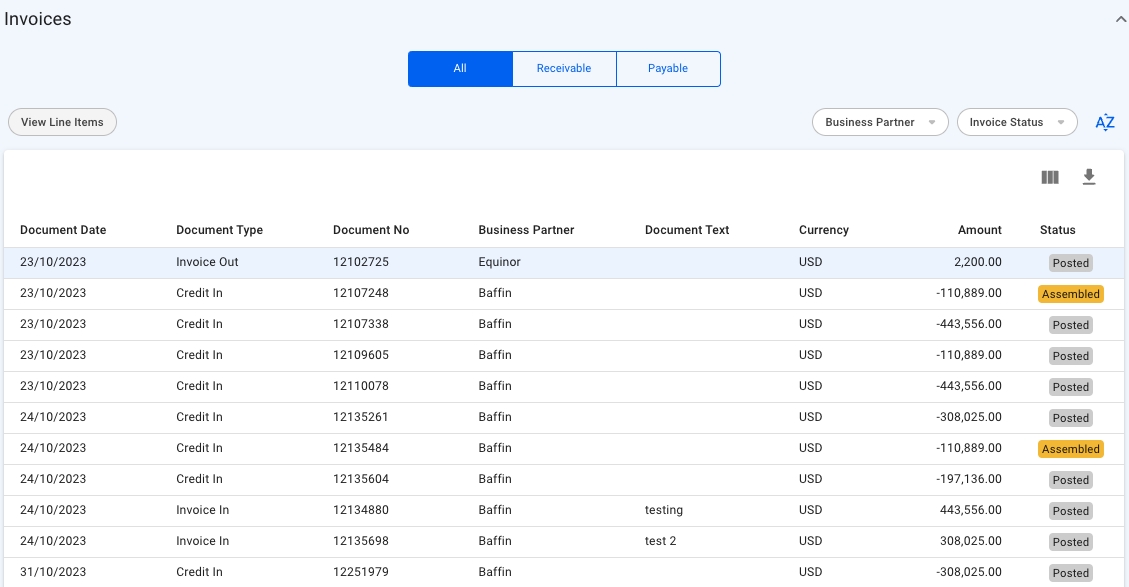Image resolution: width=1129 pixels, height=587 pixels.
Task: Open the Invoice Status filter dropdown
Action: pos(1016,122)
